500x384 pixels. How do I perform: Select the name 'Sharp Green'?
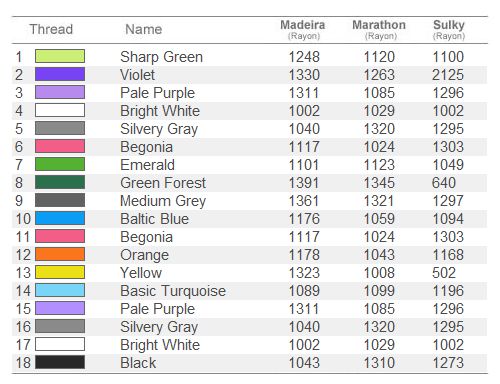162,57
